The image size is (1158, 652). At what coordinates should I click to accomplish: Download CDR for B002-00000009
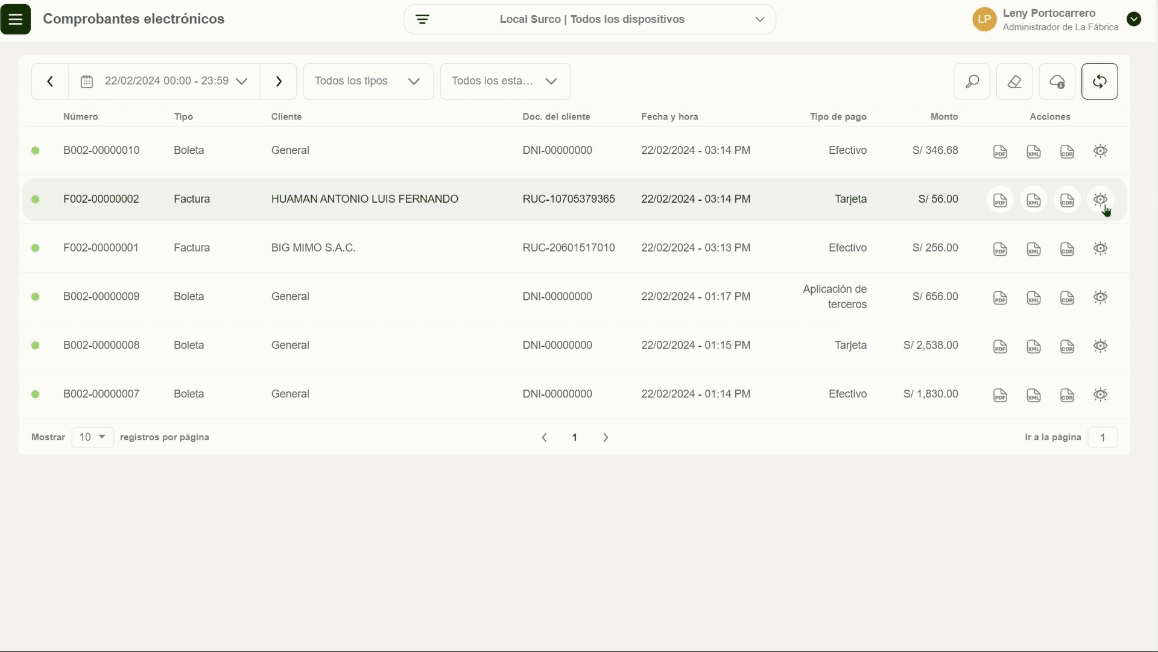coord(1067,298)
